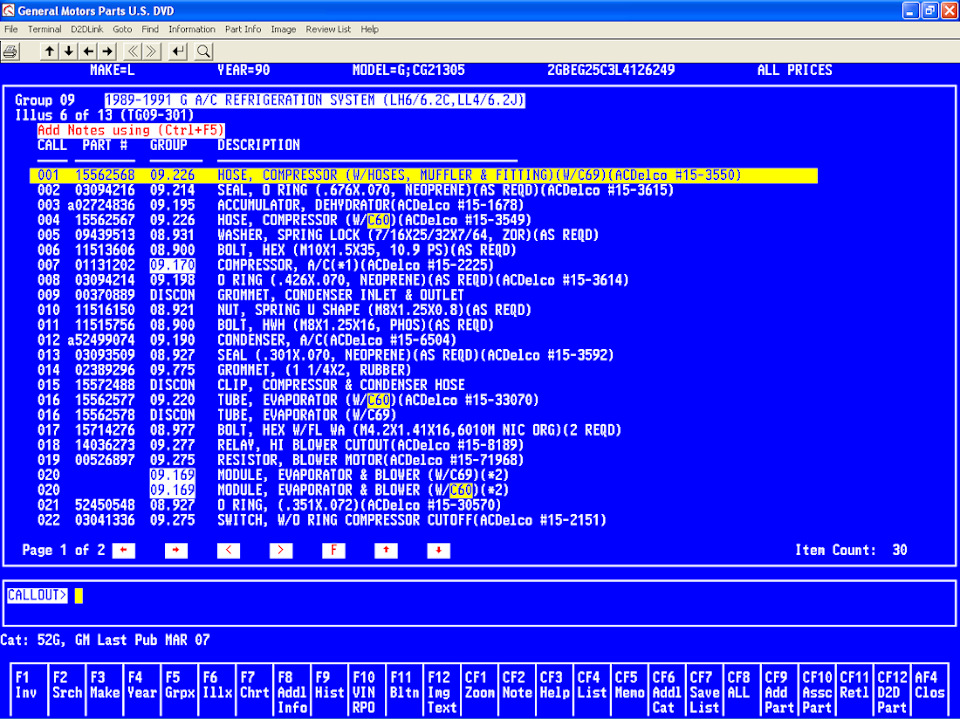Click the CF1 Zoom function key

[479, 689]
